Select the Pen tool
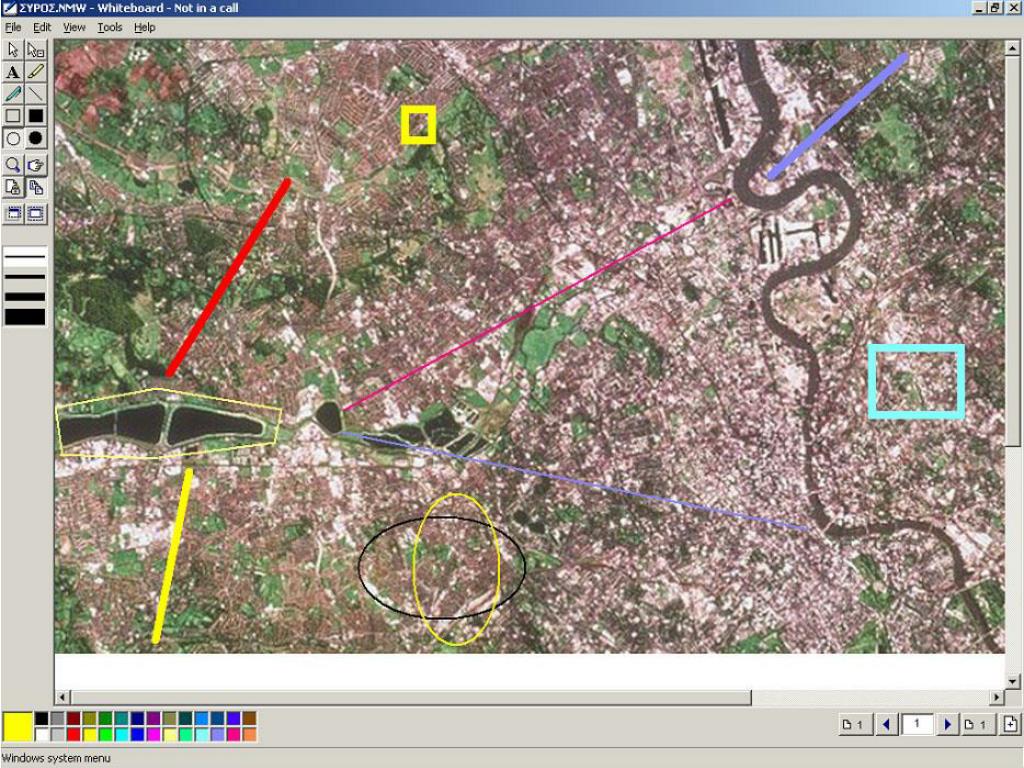Screen dimensions: 1024x768 pyautogui.click(x=12, y=94)
